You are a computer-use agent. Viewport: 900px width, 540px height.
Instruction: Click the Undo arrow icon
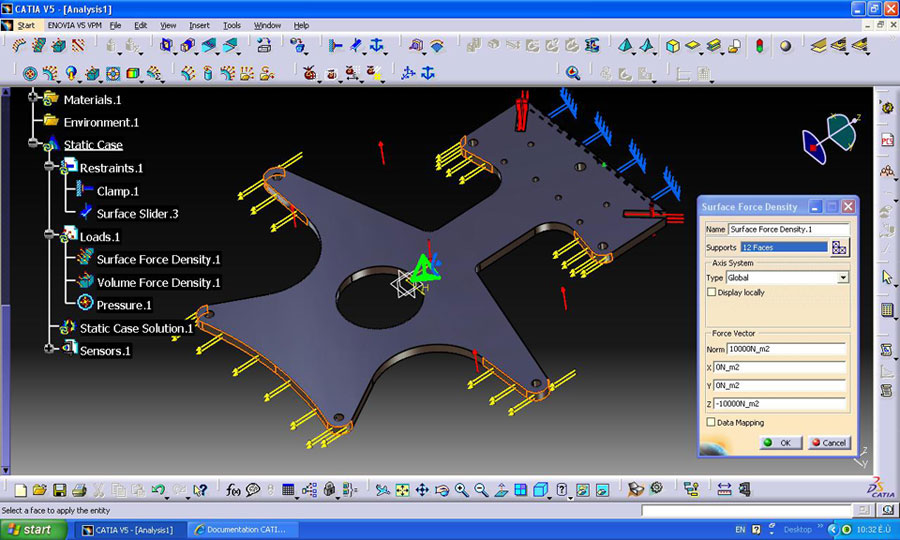click(158, 490)
